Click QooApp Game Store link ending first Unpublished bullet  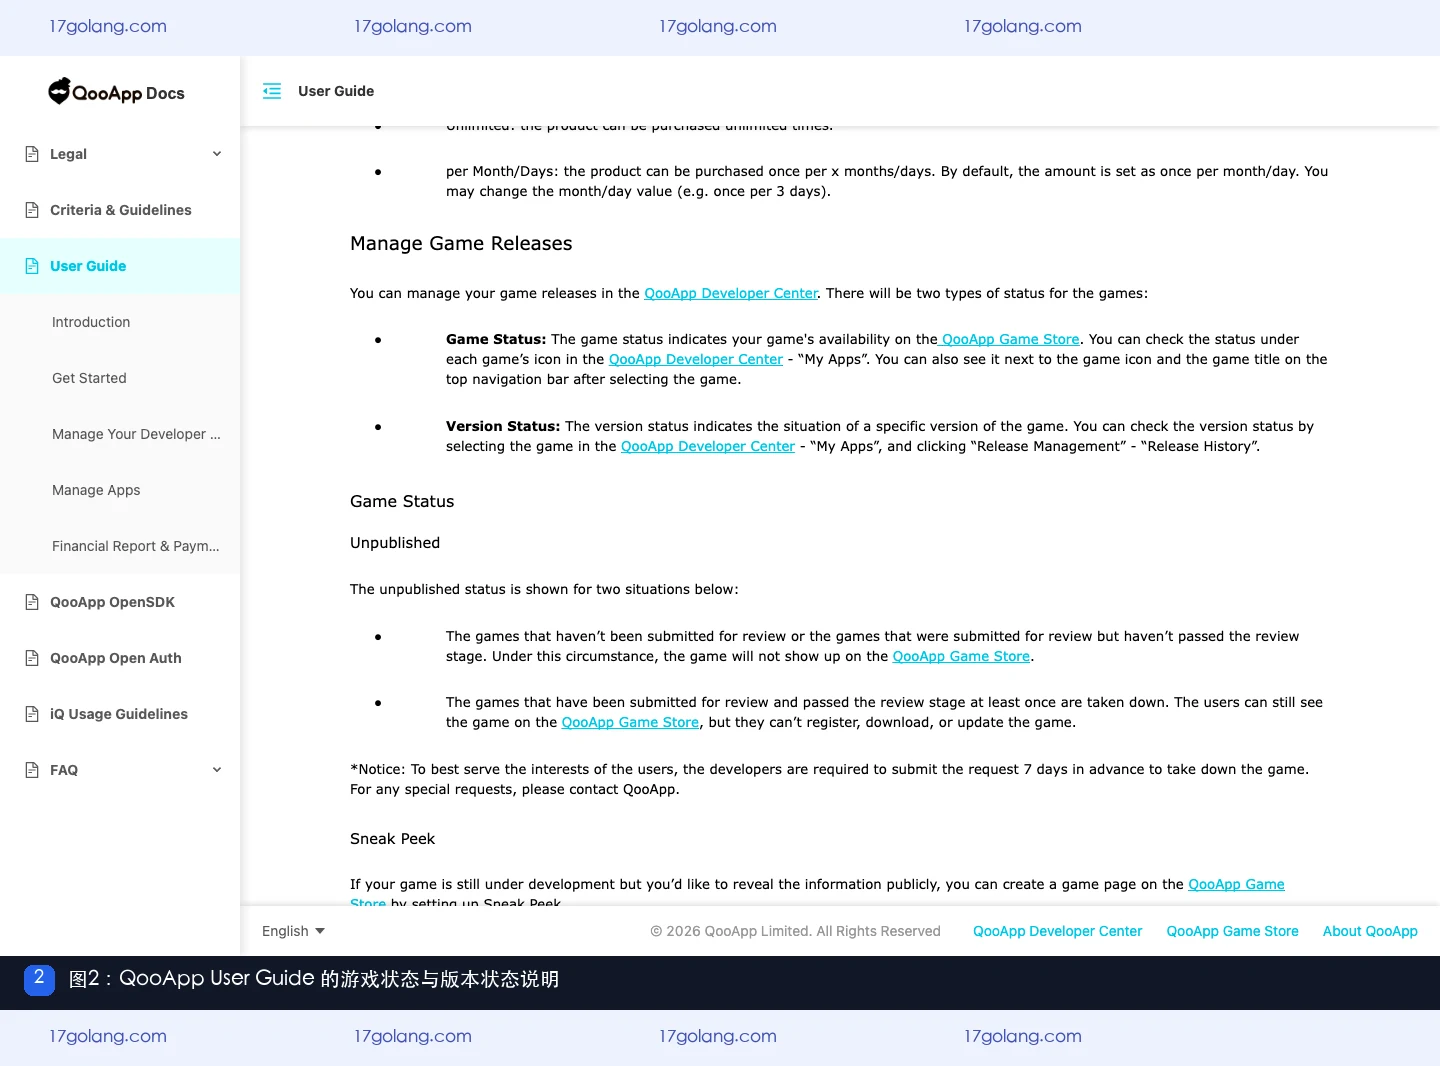pos(961,656)
